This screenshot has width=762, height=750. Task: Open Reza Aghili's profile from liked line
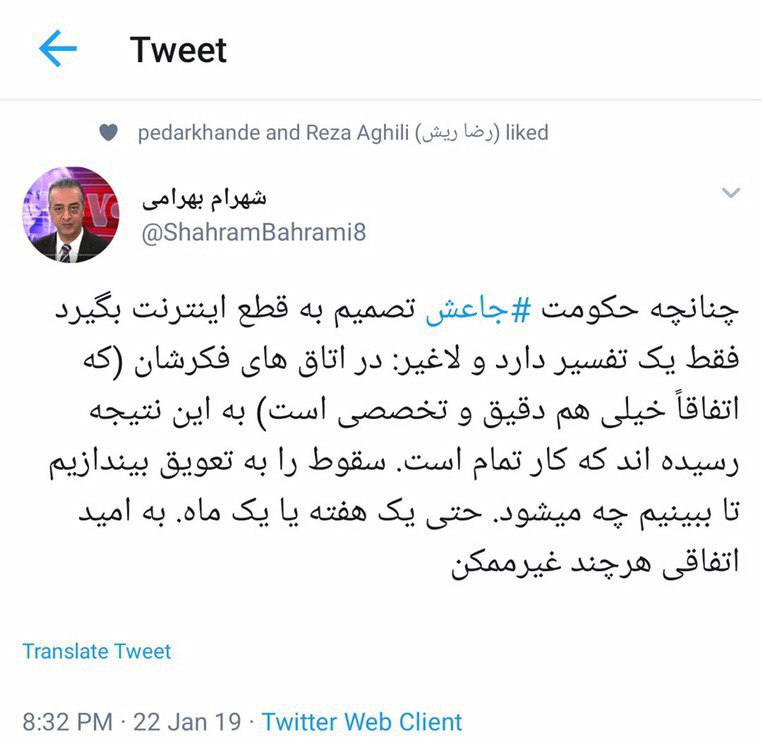point(357,133)
